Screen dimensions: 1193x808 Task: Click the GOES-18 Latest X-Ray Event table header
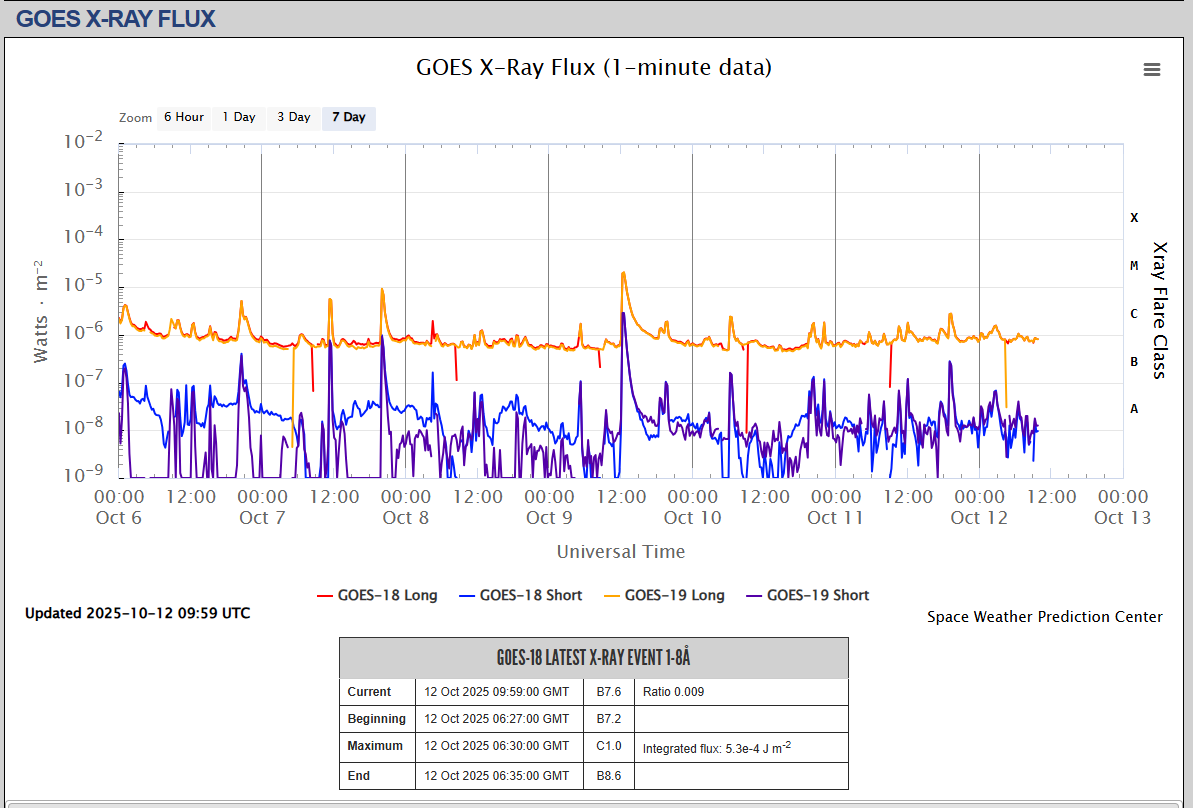(593, 658)
